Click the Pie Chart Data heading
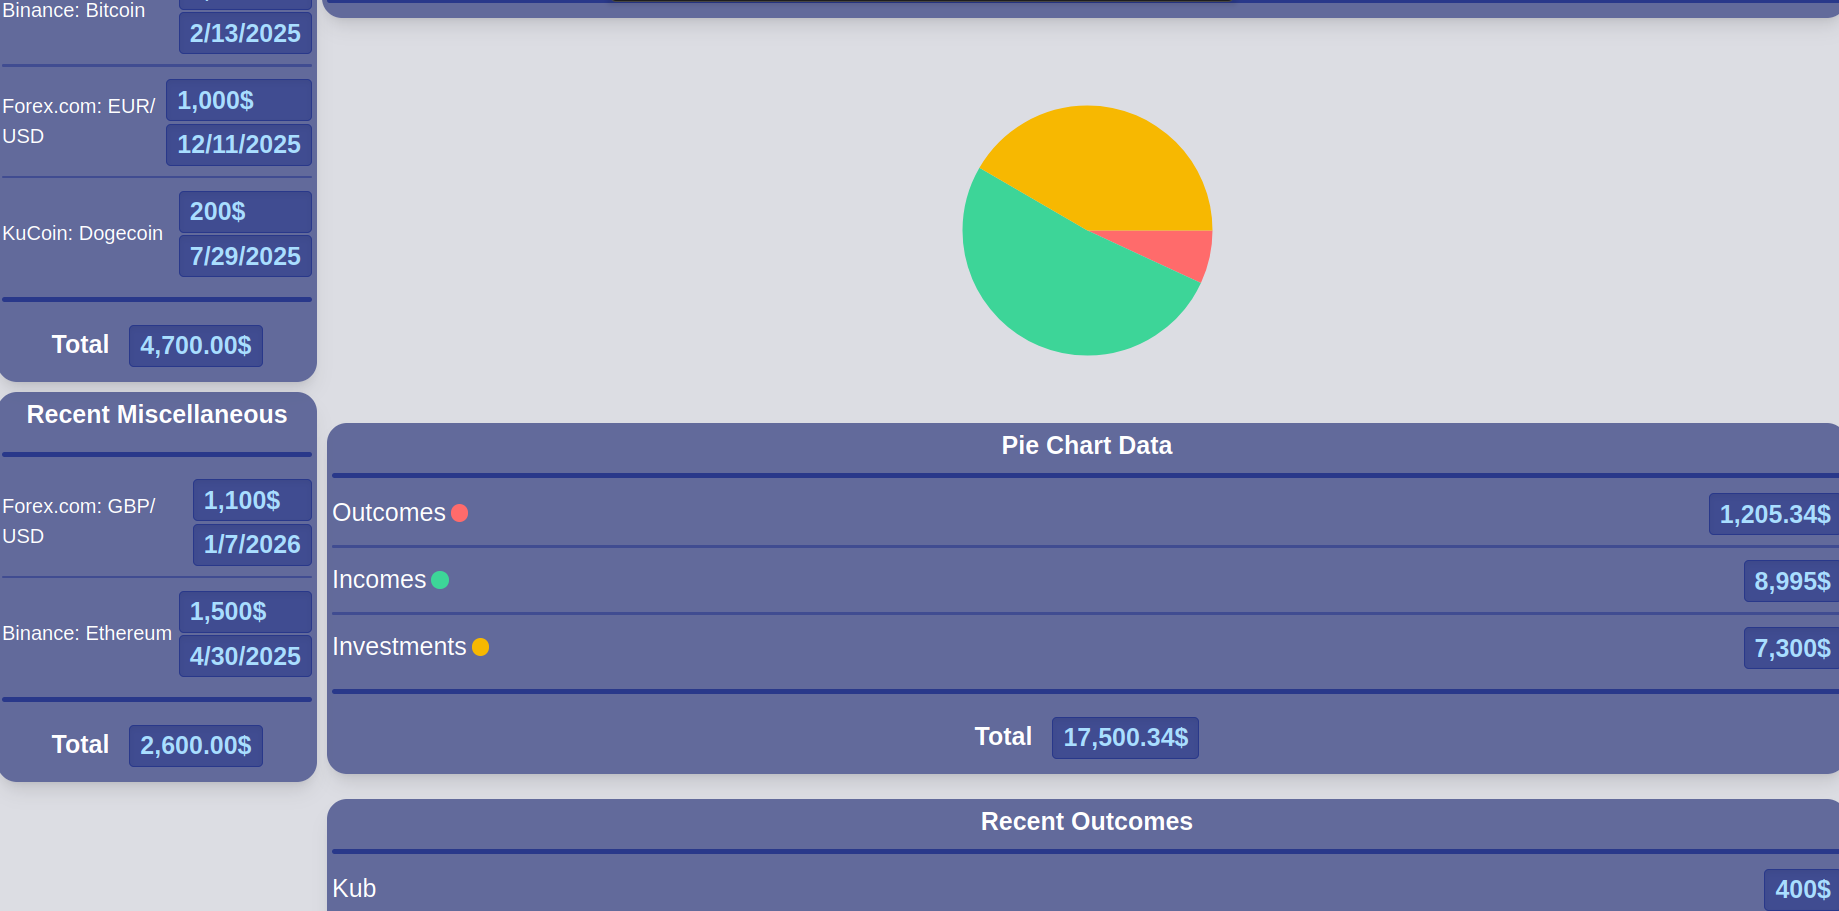Image resolution: width=1839 pixels, height=911 pixels. [1086, 446]
